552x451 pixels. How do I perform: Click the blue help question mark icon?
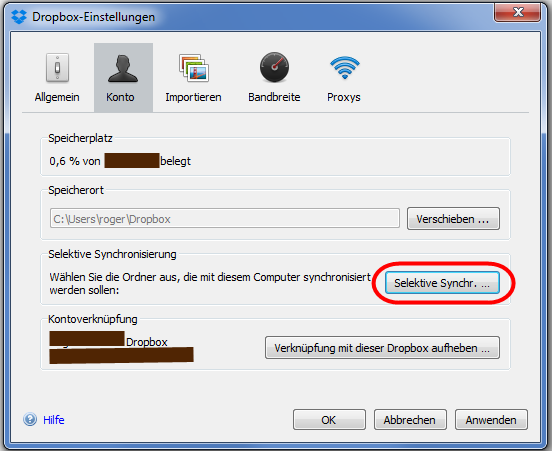30,419
